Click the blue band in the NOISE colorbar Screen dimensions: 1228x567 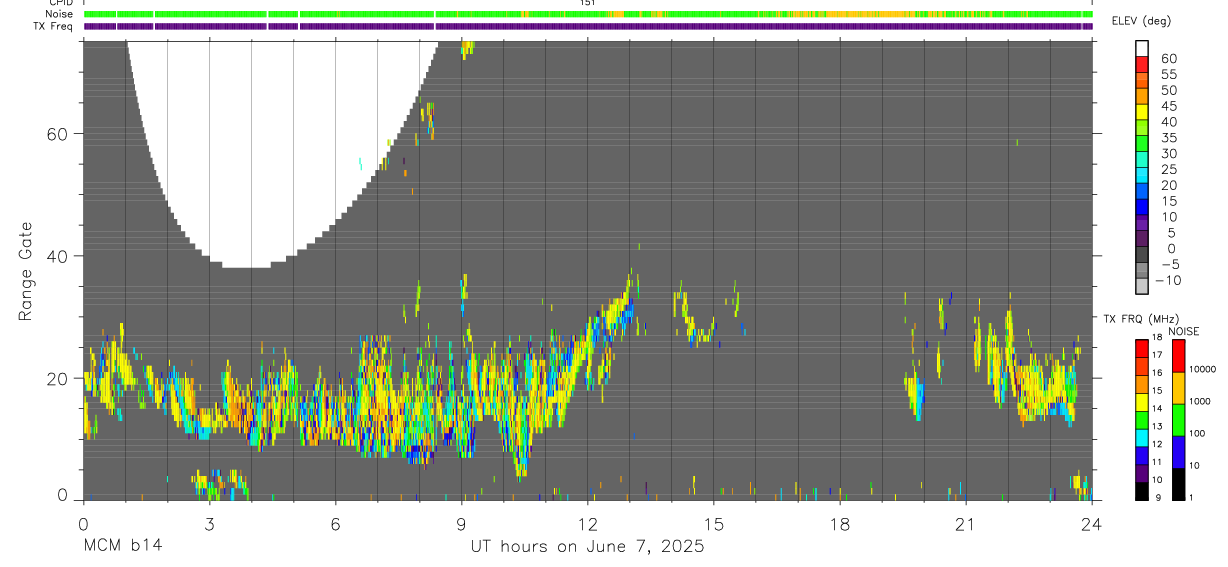click(1178, 452)
